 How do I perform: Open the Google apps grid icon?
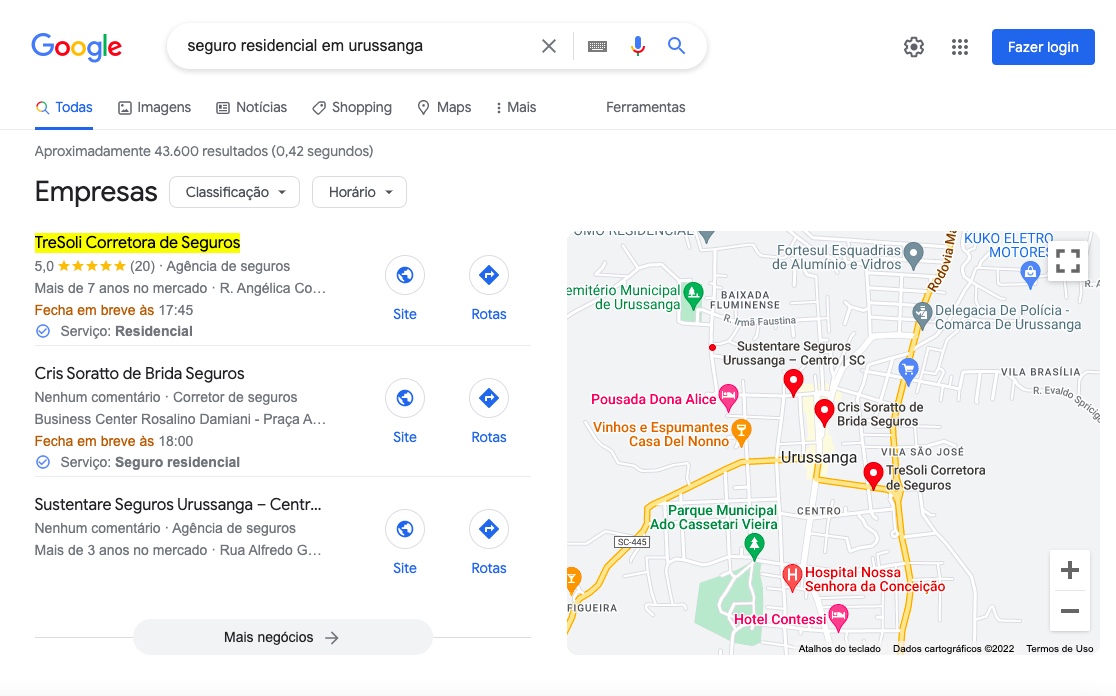(960, 47)
